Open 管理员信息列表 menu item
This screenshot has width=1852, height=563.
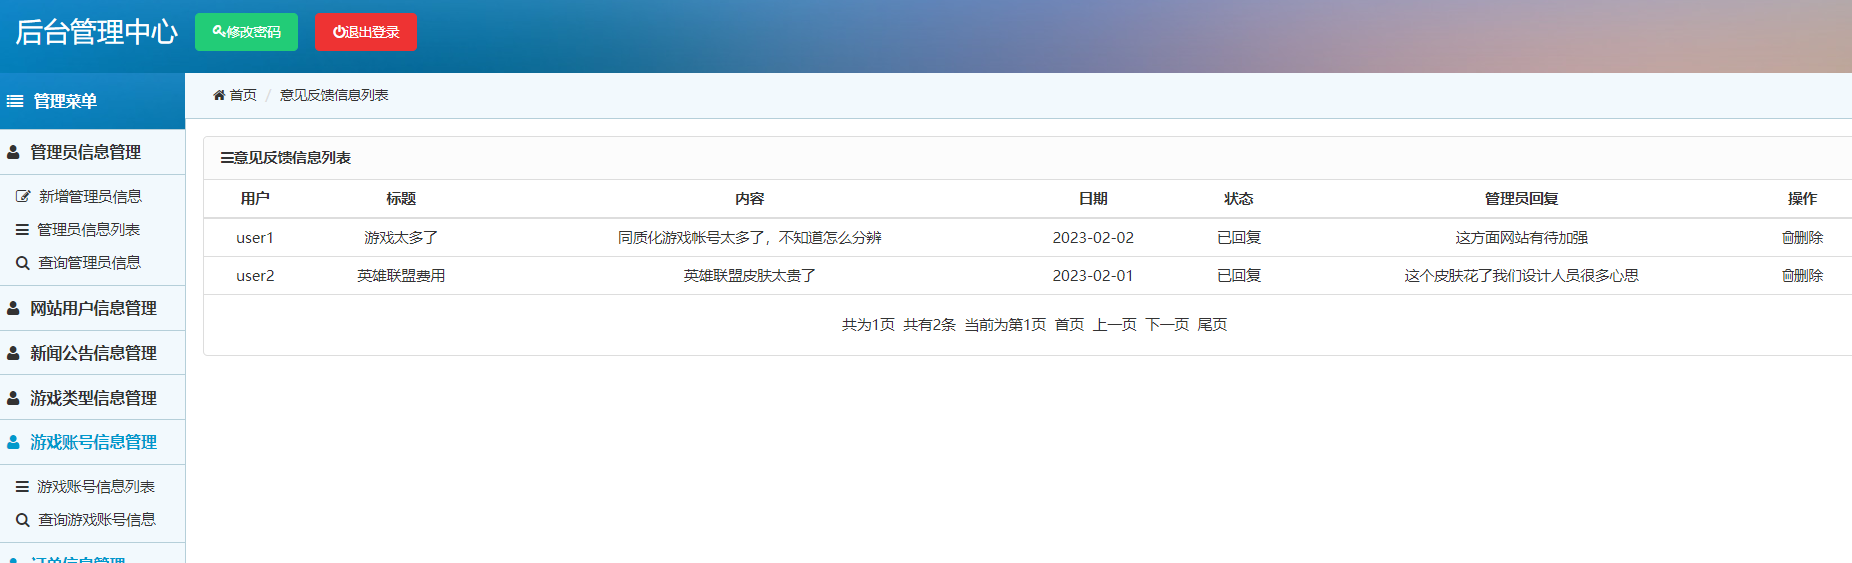(x=89, y=229)
